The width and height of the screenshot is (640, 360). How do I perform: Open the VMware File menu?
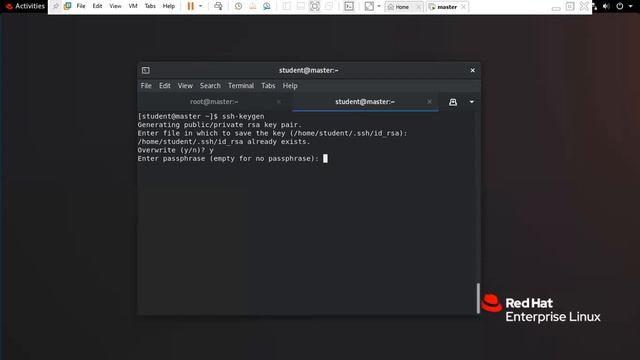[x=81, y=6]
